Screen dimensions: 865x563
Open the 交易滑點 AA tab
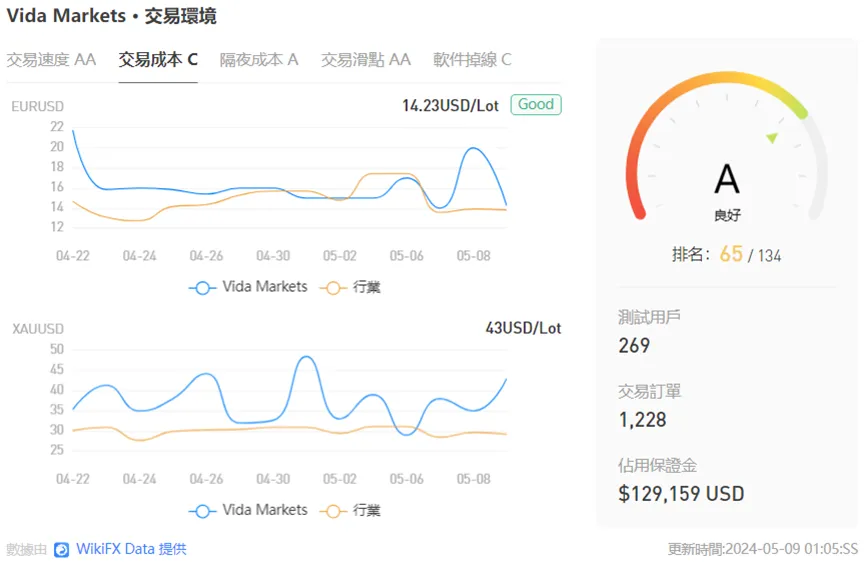366,60
